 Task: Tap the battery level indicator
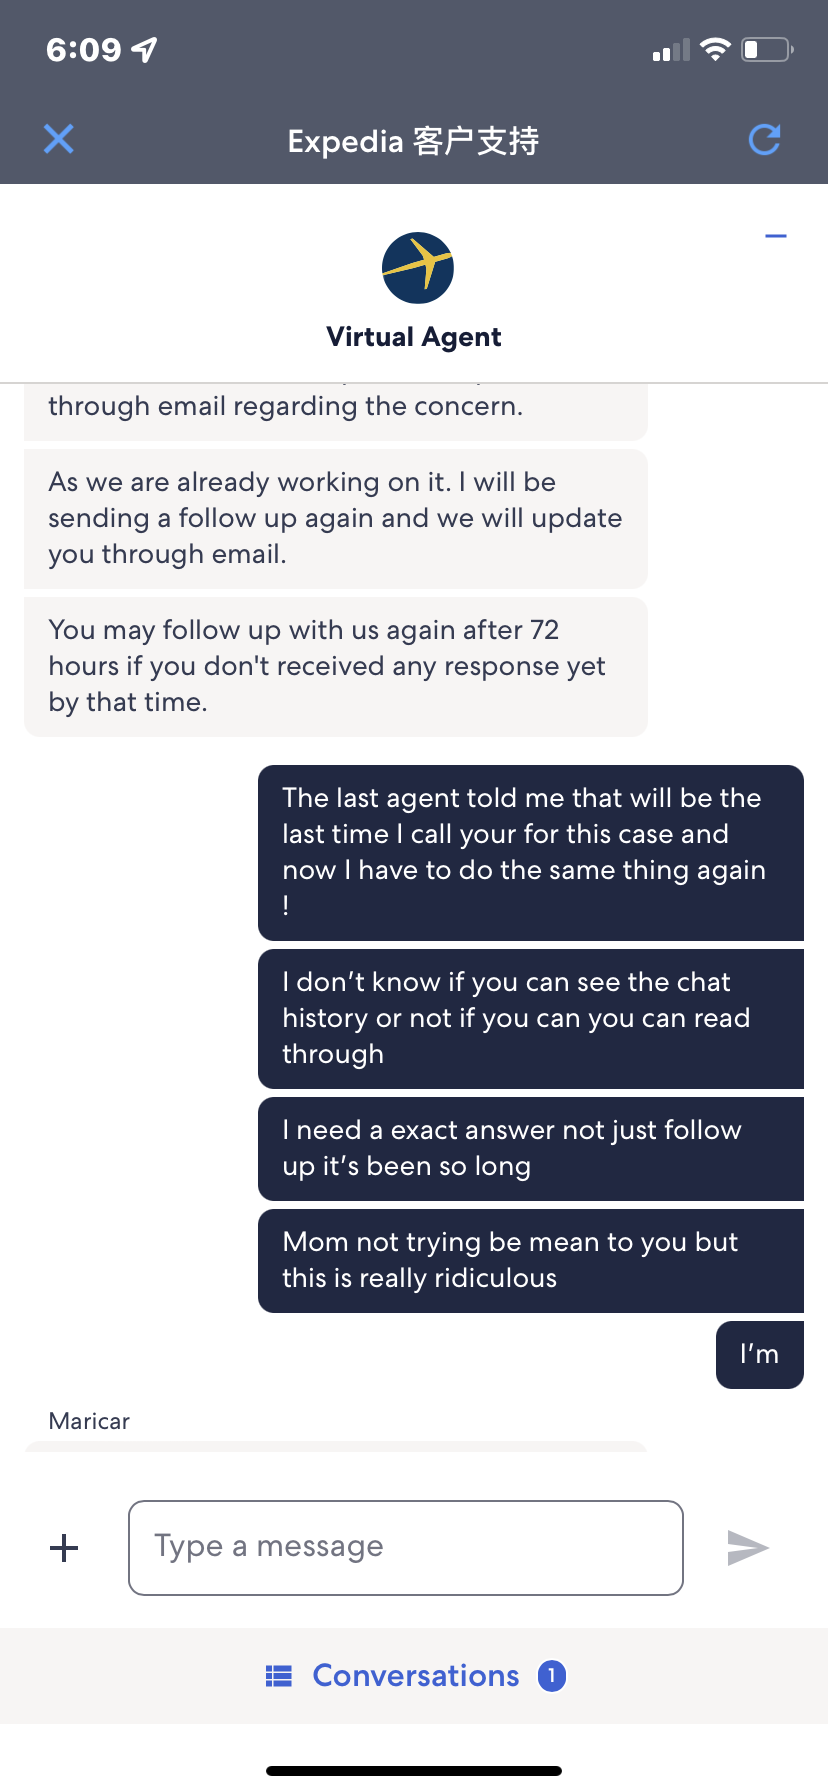764,49
